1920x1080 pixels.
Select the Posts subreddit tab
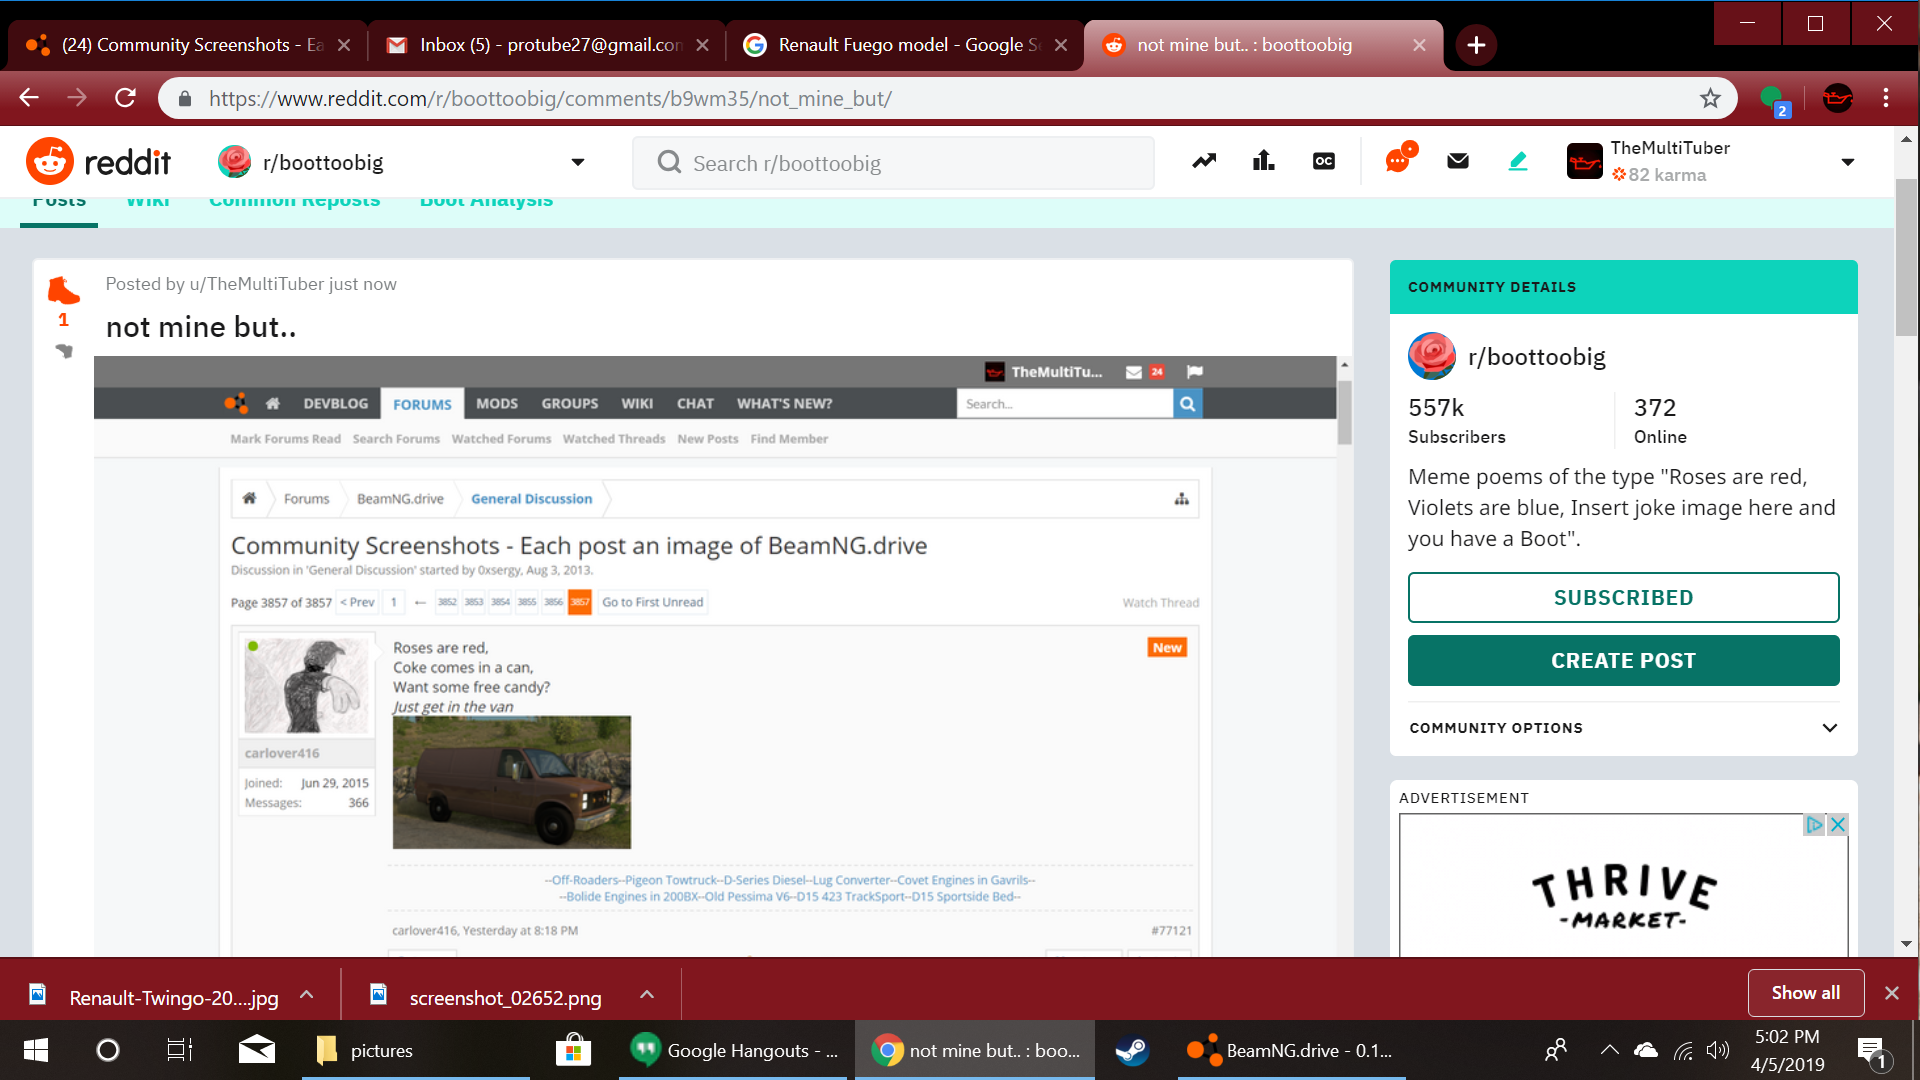(59, 204)
